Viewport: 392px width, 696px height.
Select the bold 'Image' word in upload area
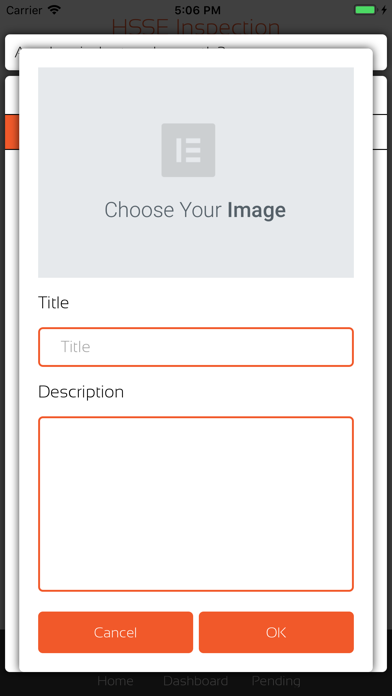coord(257,210)
